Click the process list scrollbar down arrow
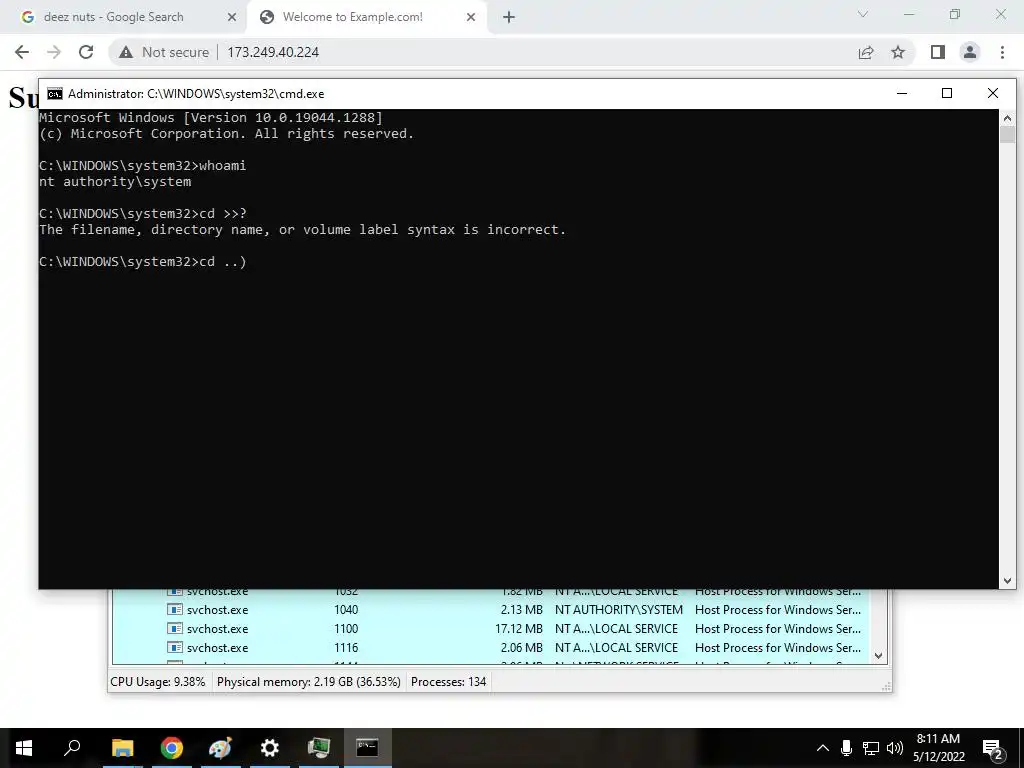 click(x=878, y=656)
